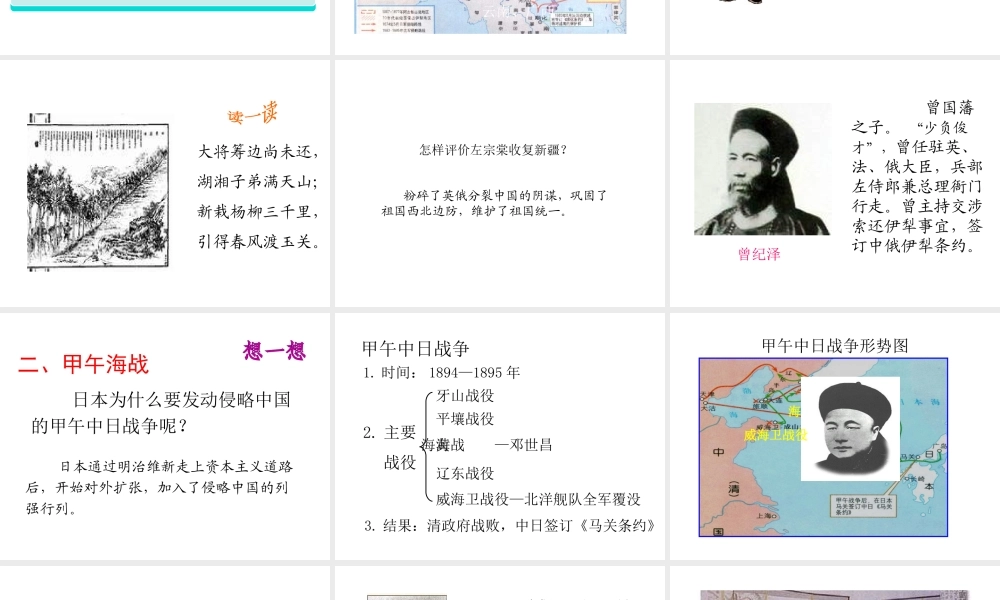The width and height of the screenshot is (1000, 600).
Task: Click the title 甲午中日战争形势图
Action: click(x=835, y=346)
